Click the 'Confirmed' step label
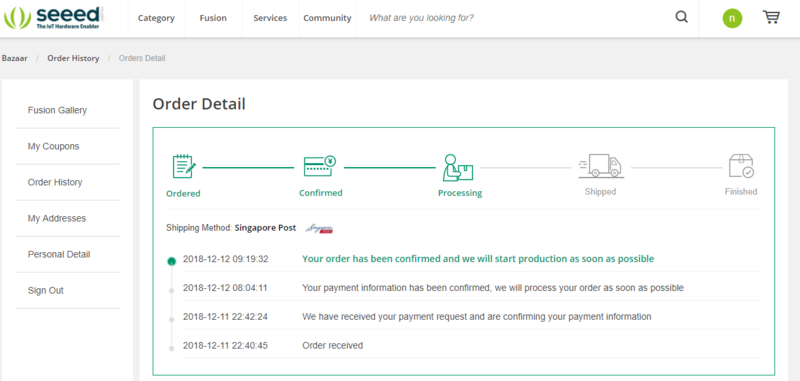Screen dimensions: 800x381 pyautogui.click(x=320, y=193)
